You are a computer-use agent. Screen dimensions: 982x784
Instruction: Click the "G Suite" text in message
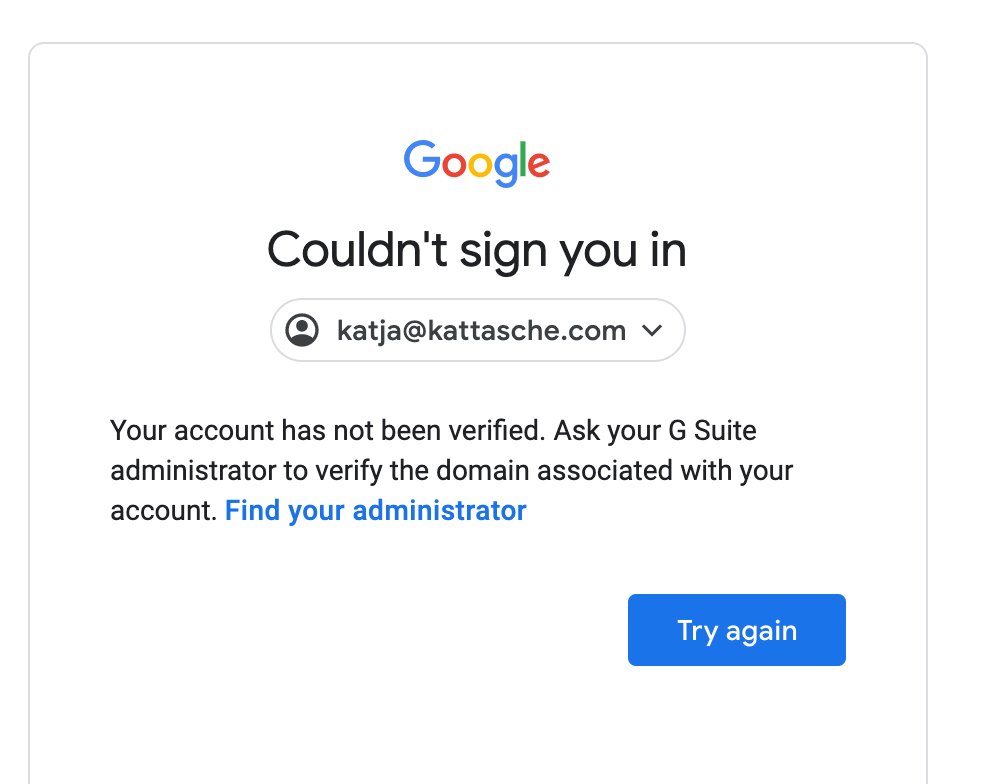click(712, 431)
